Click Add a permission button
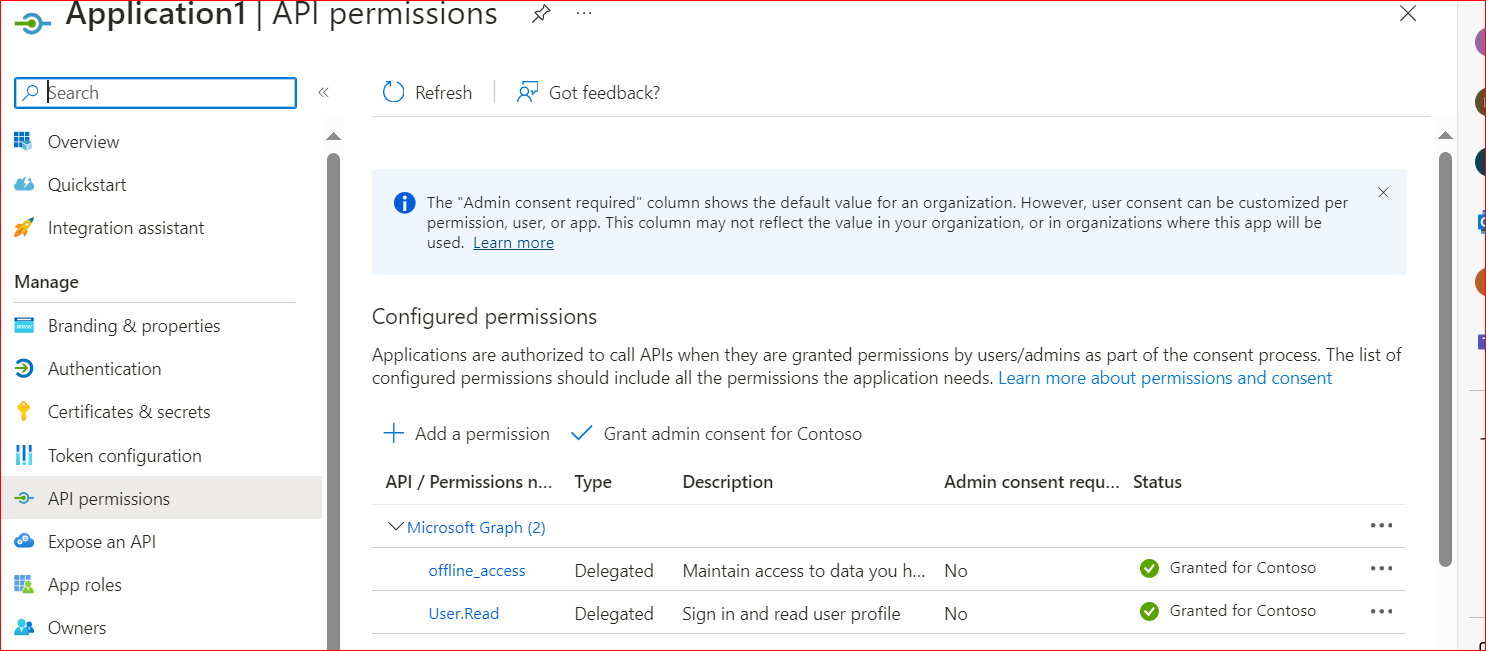The image size is (1486, 651). (x=467, y=434)
